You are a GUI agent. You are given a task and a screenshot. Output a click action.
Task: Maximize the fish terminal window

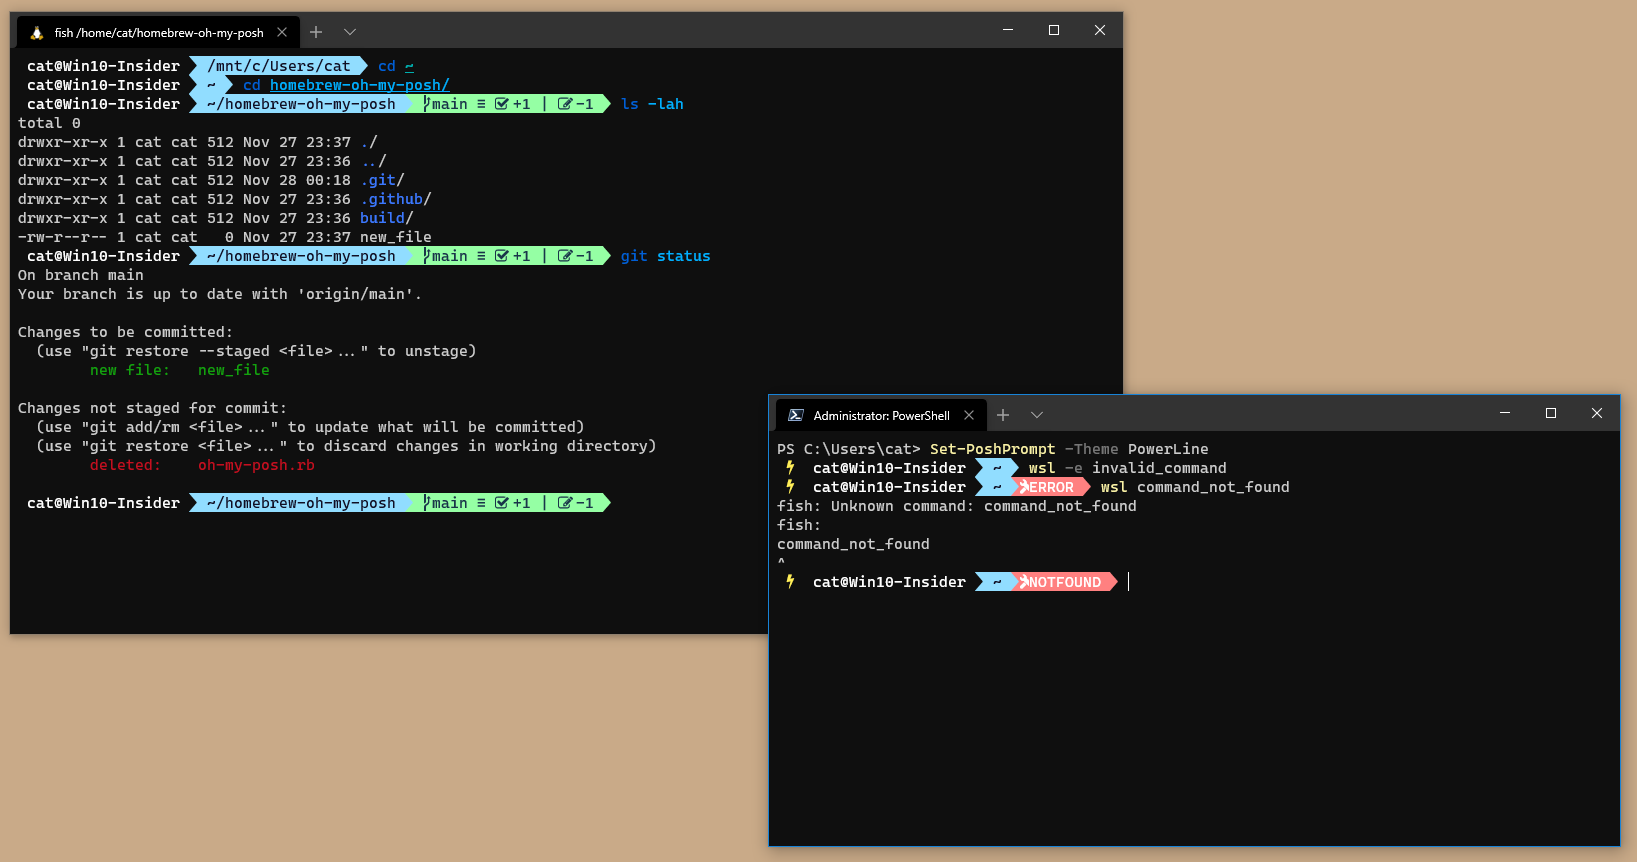point(1054,30)
